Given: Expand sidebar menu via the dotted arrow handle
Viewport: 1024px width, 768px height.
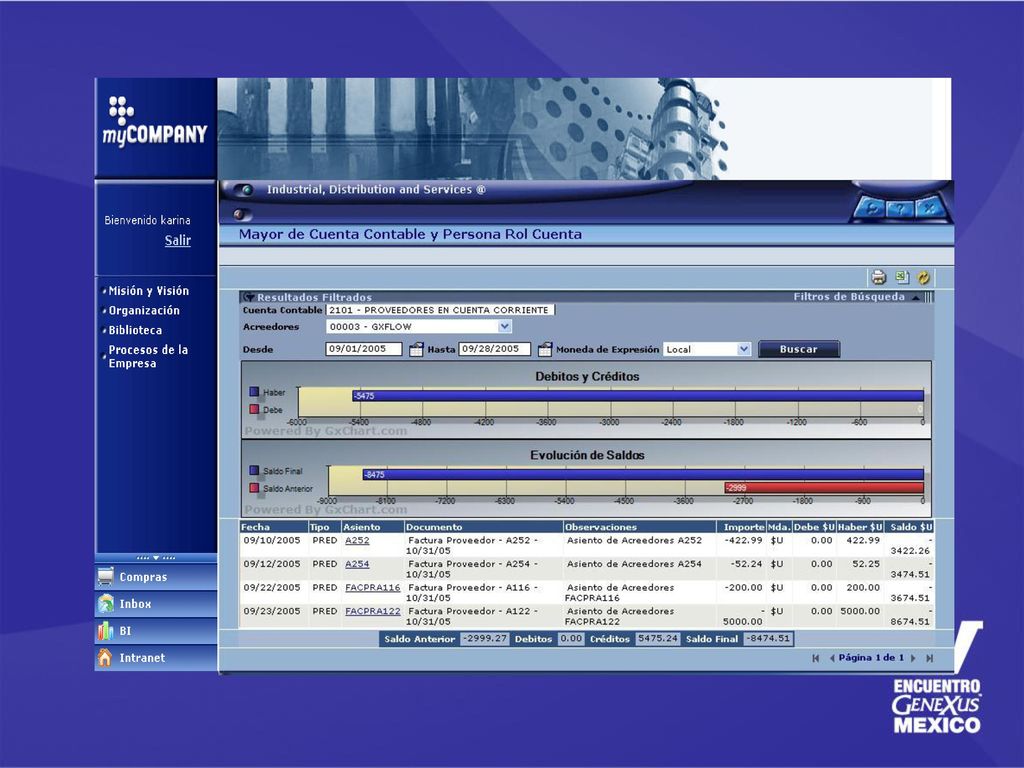Looking at the screenshot, I should coord(155,558).
